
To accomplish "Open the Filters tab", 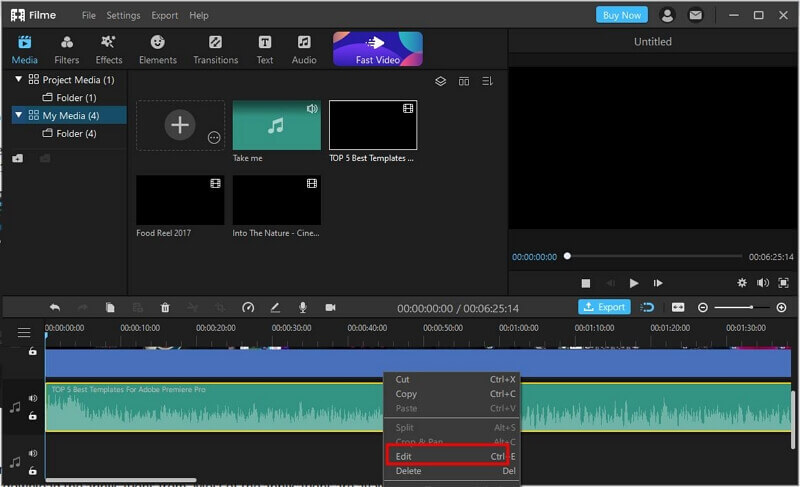I will pos(67,49).
